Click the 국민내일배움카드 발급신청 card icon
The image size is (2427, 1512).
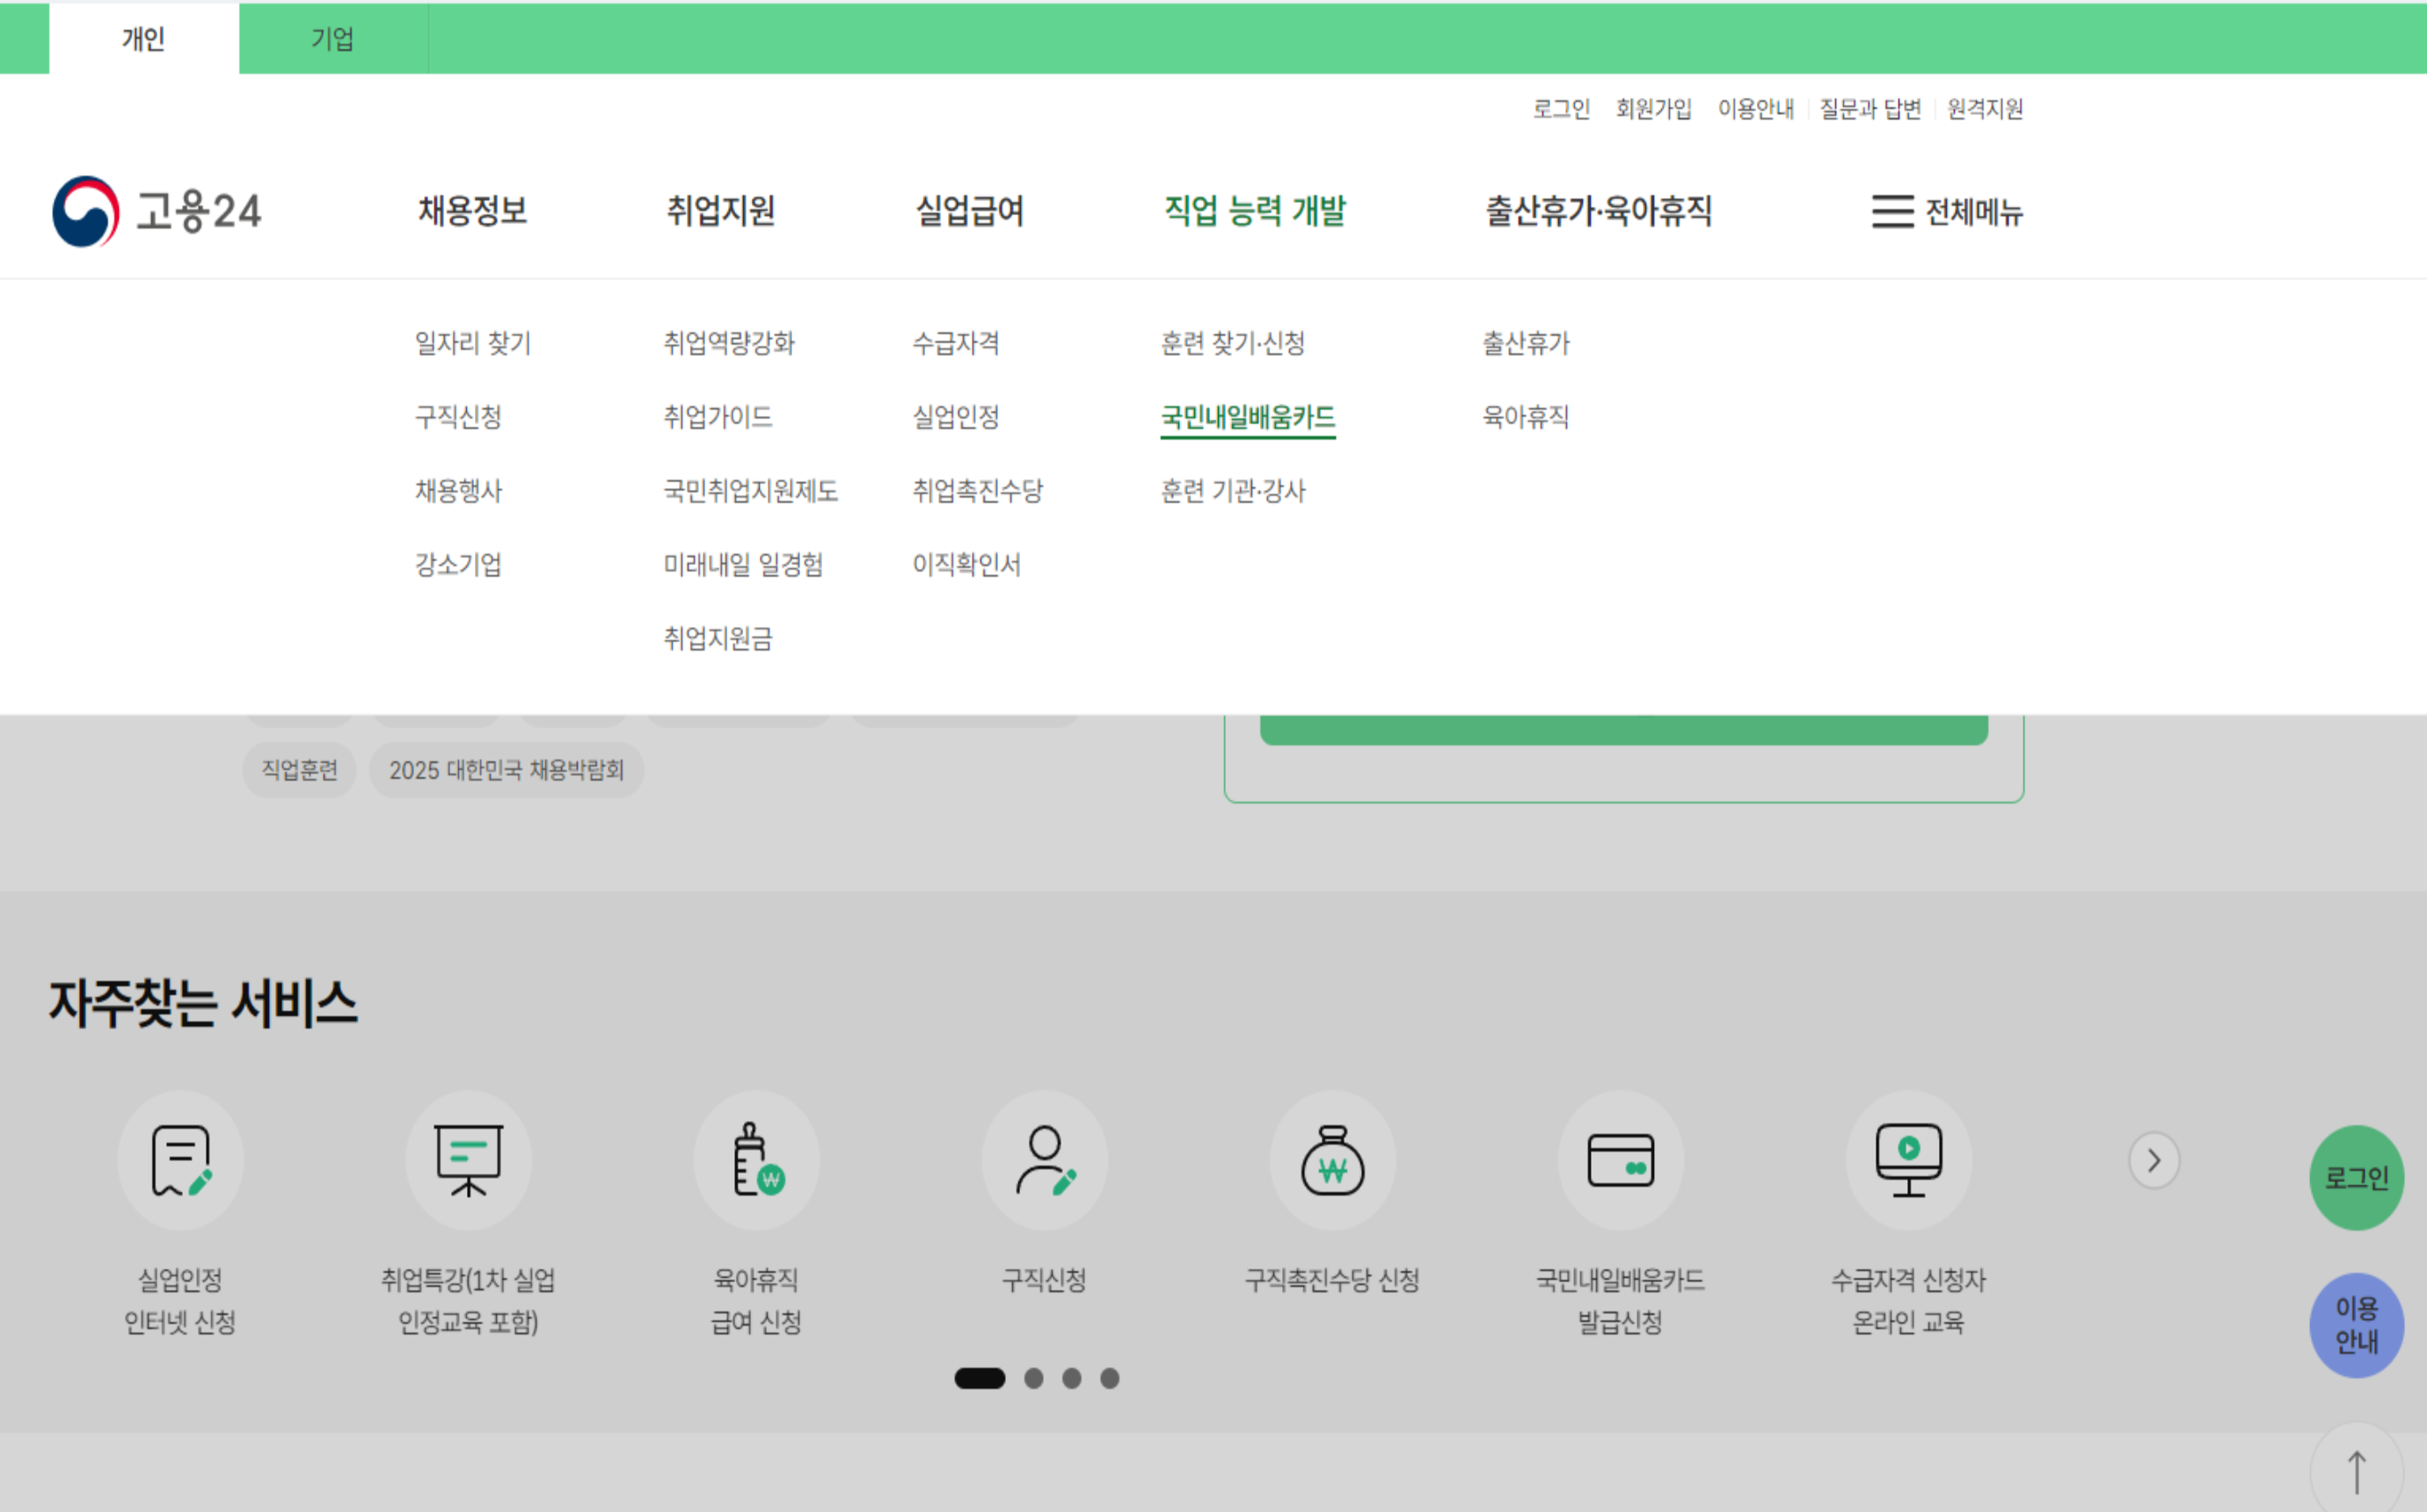click(x=1620, y=1160)
